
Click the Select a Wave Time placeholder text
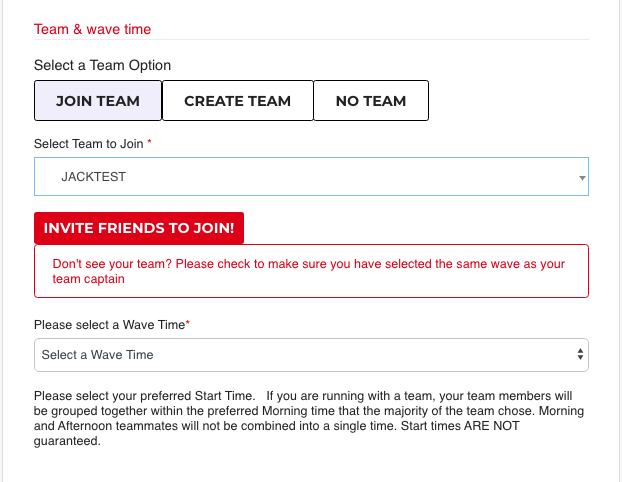click(x=98, y=355)
